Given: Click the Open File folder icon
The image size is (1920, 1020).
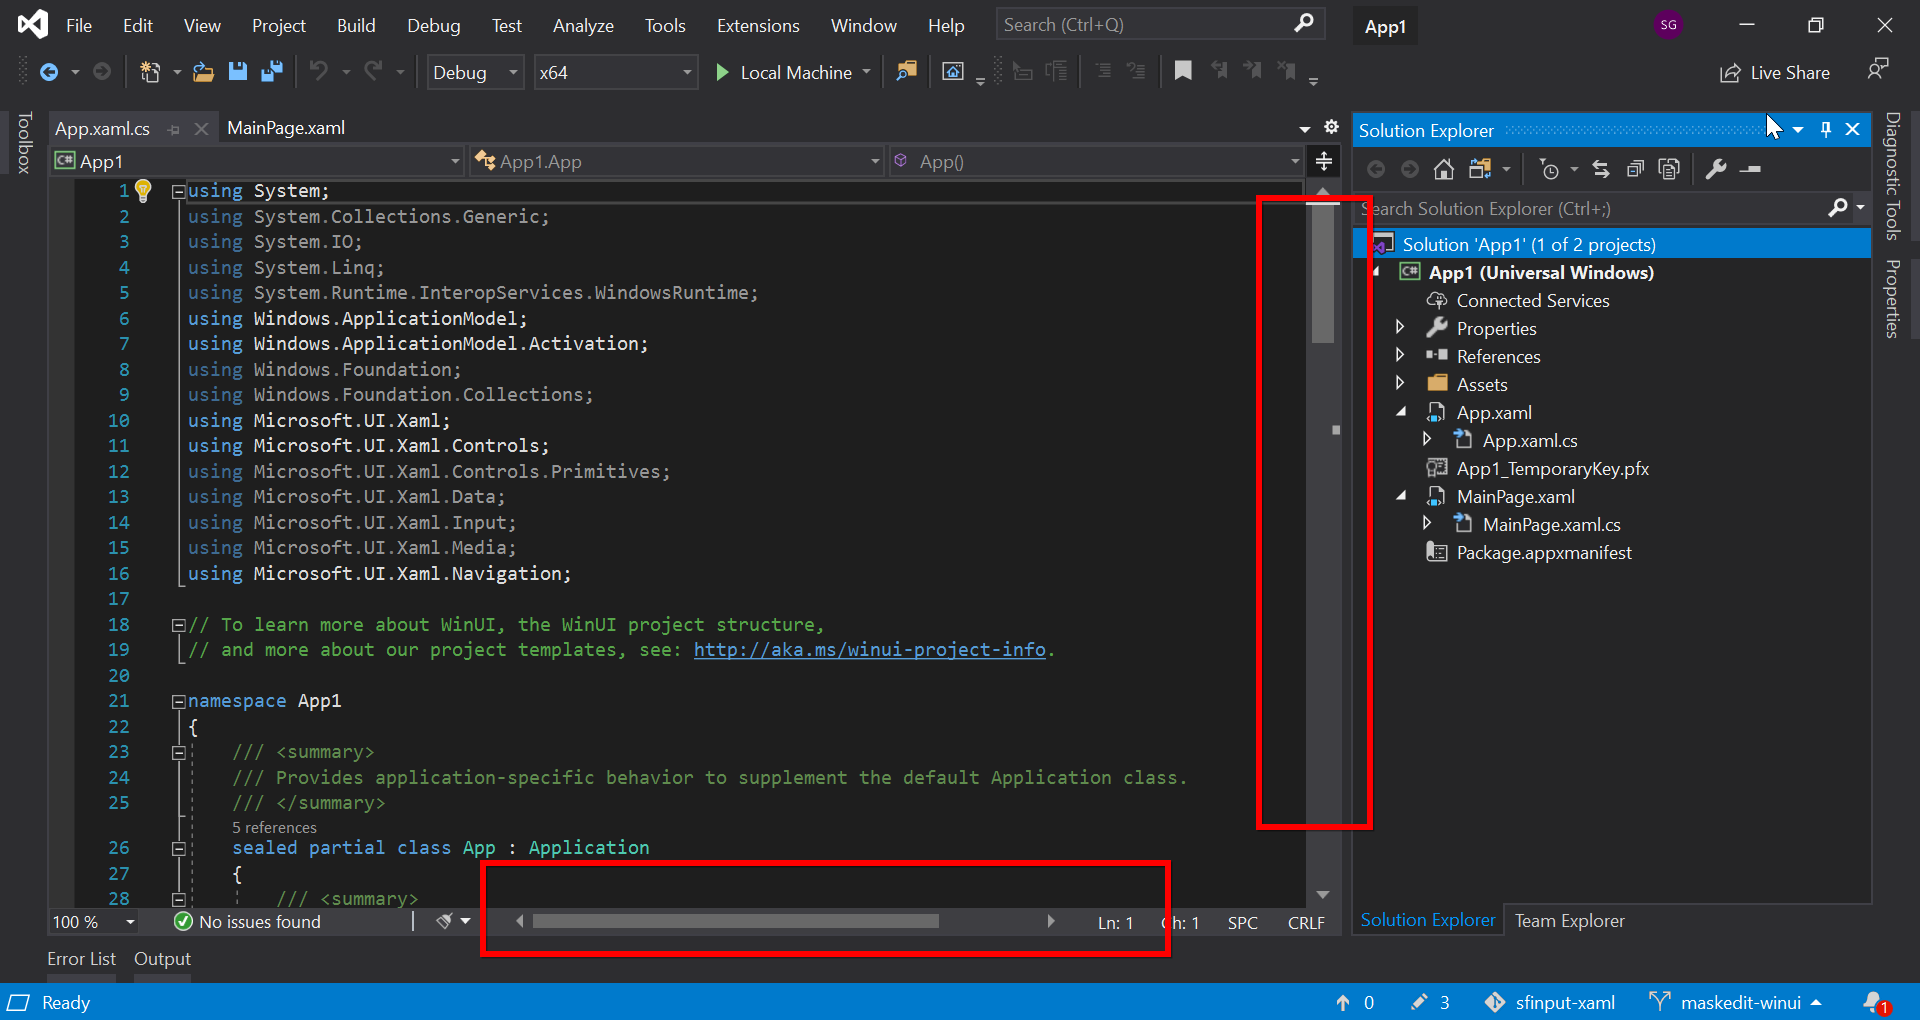Looking at the screenshot, I should [204, 72].
